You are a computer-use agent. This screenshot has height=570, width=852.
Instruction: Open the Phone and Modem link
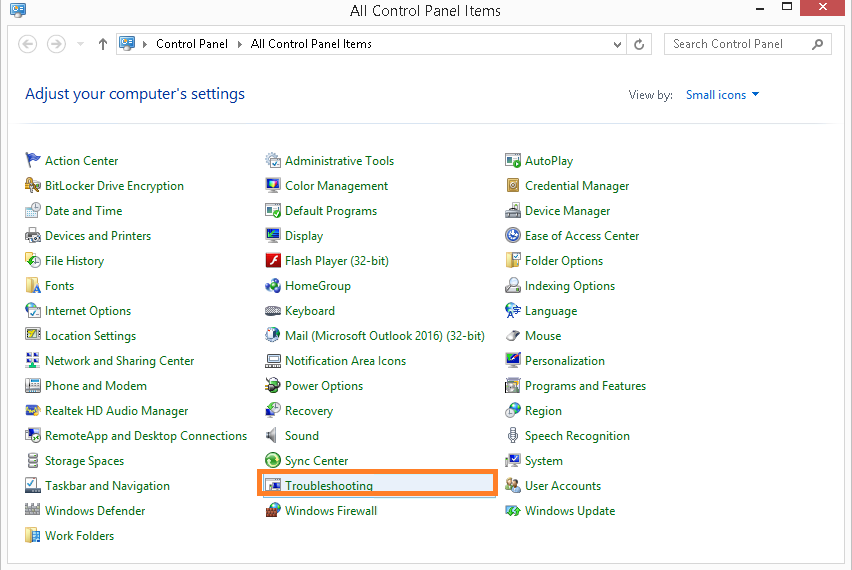[96, 386]
